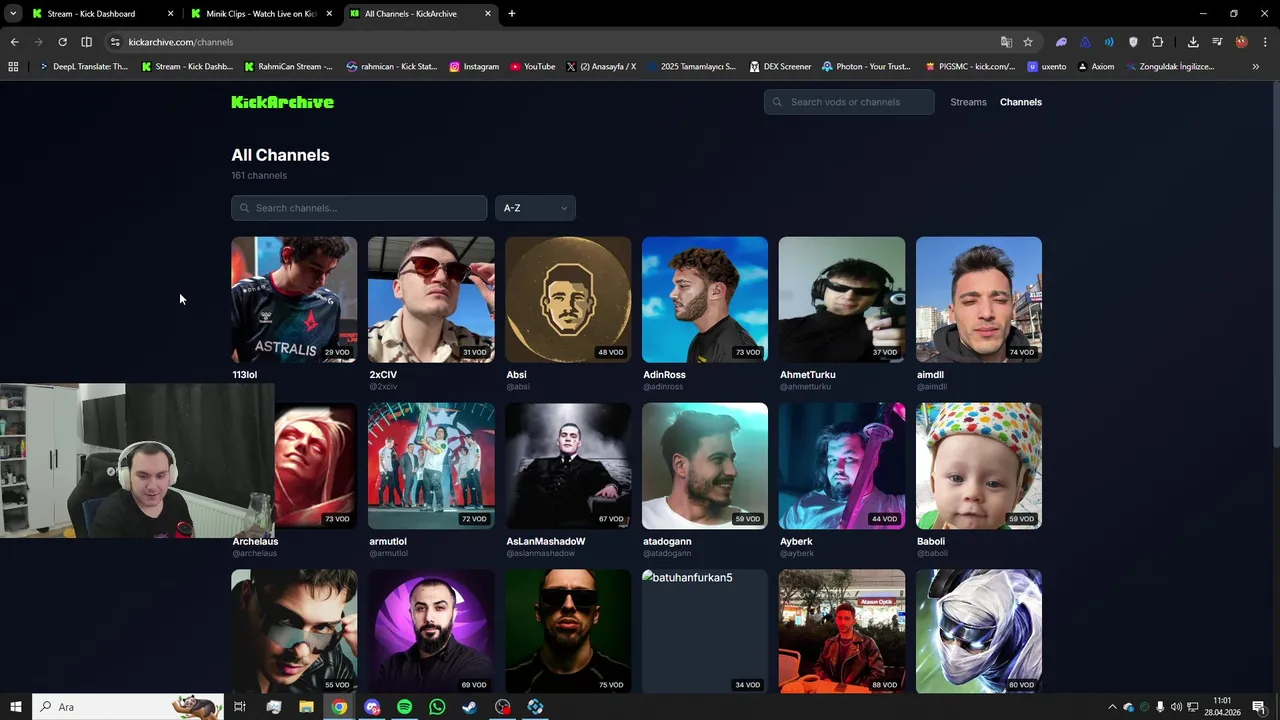Open Steam from the taskbar
Screen dimensions: 1280x720
(469, 707)
